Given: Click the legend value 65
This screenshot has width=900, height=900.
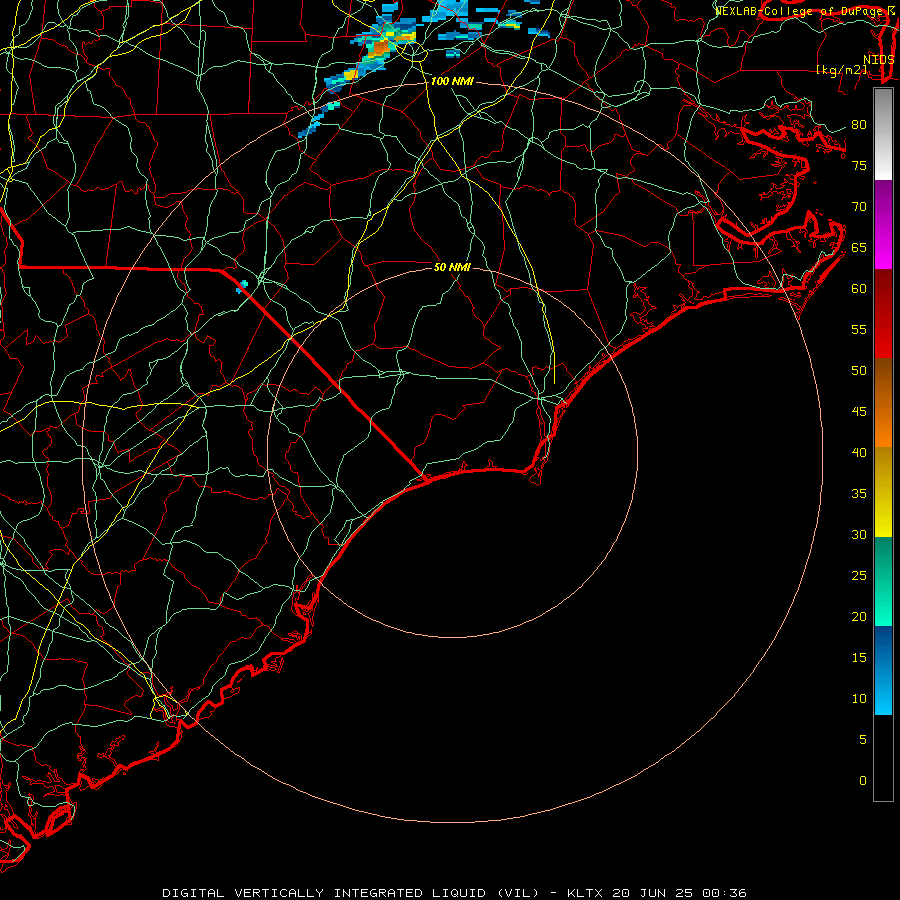Looking at the screenshot, I should pos(859,247).
